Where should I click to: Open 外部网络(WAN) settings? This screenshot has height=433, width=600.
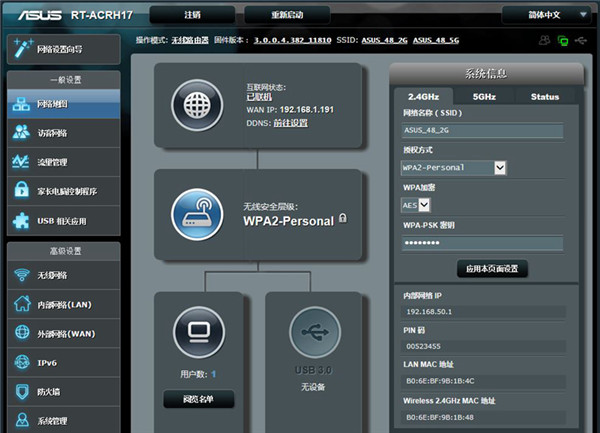60,334
